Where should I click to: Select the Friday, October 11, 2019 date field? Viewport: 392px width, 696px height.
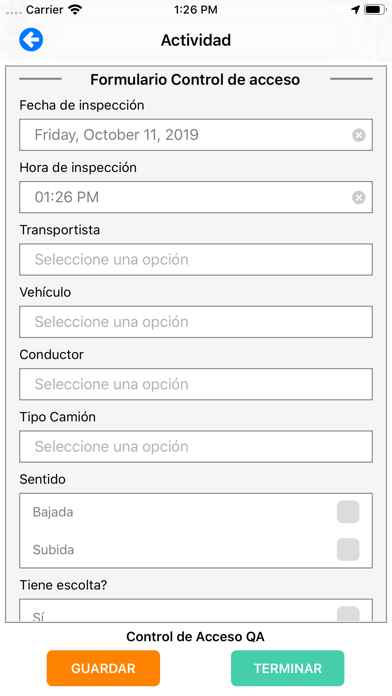[196, 135]
